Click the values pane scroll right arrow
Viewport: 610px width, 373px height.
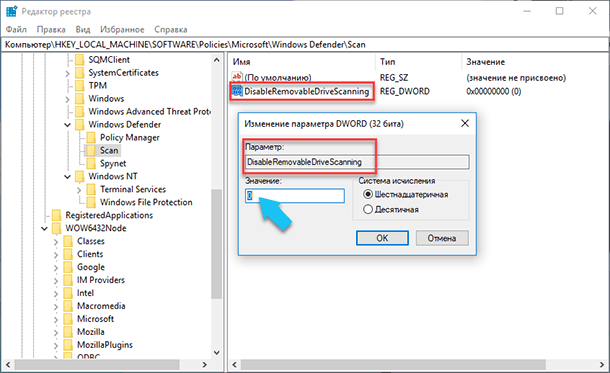602,365
